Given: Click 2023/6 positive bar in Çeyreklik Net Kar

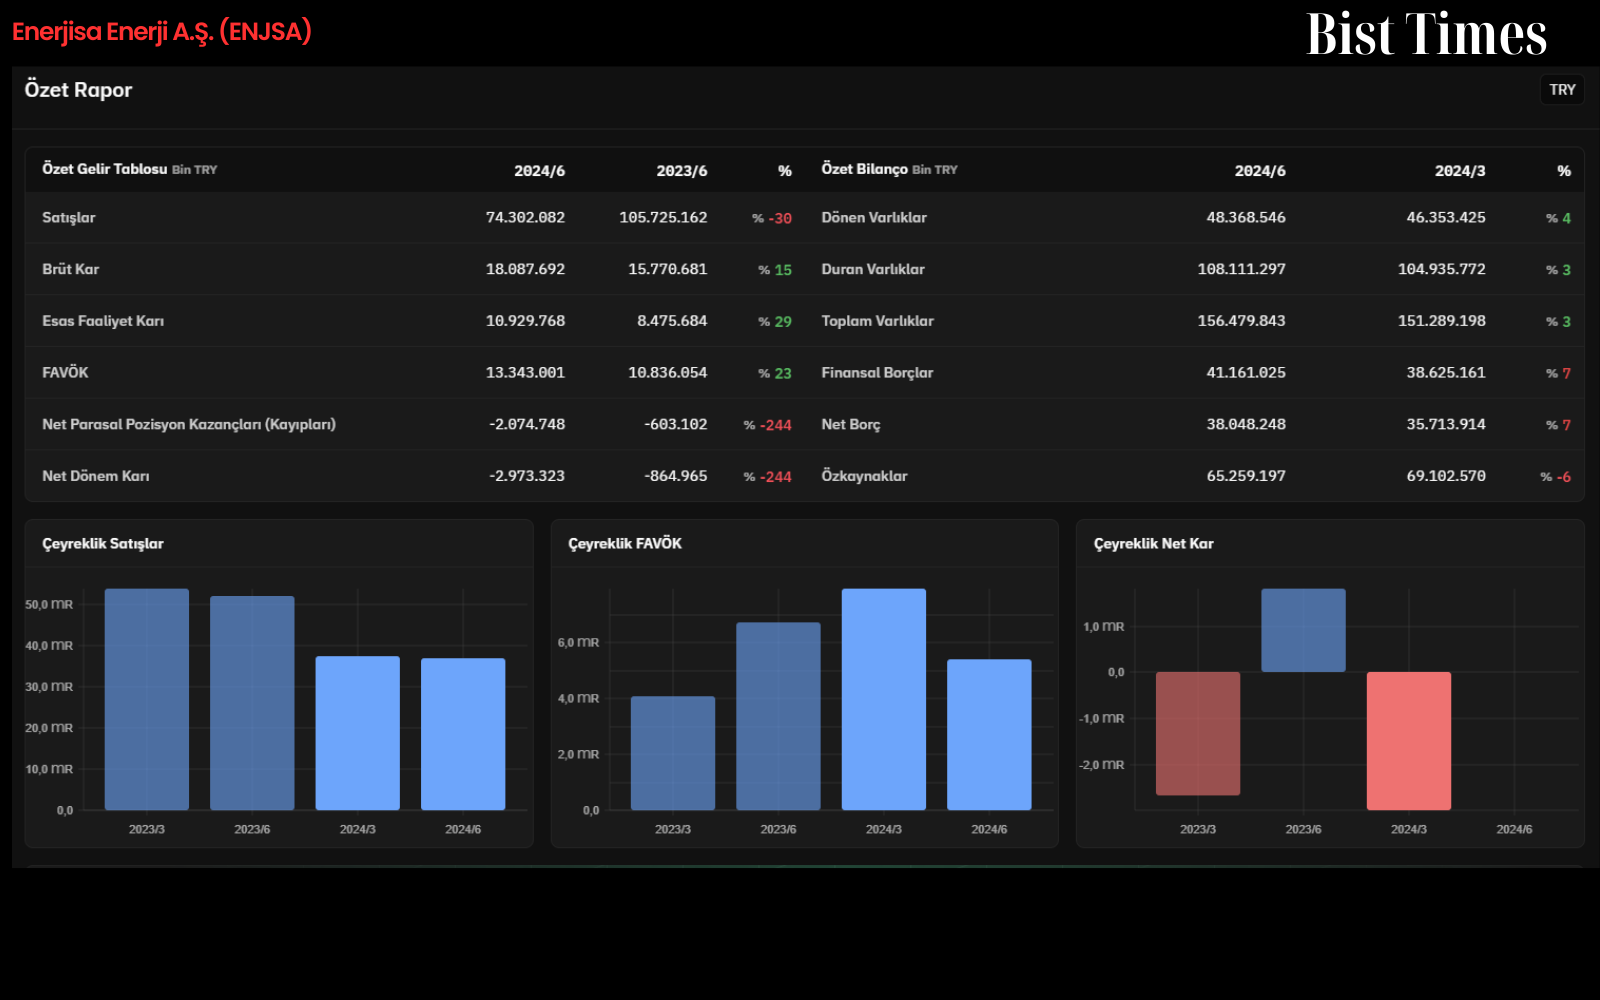Looking at the screenshot, I should pos(1303,630).
